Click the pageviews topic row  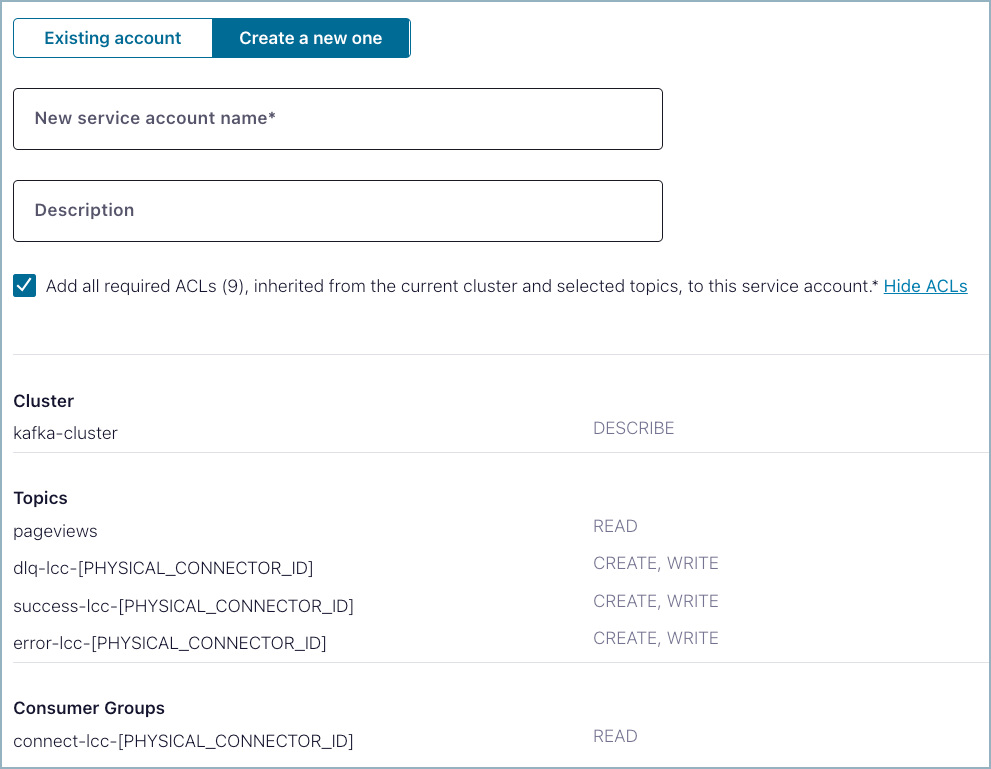pyautogui.click(x=55, y=531)
